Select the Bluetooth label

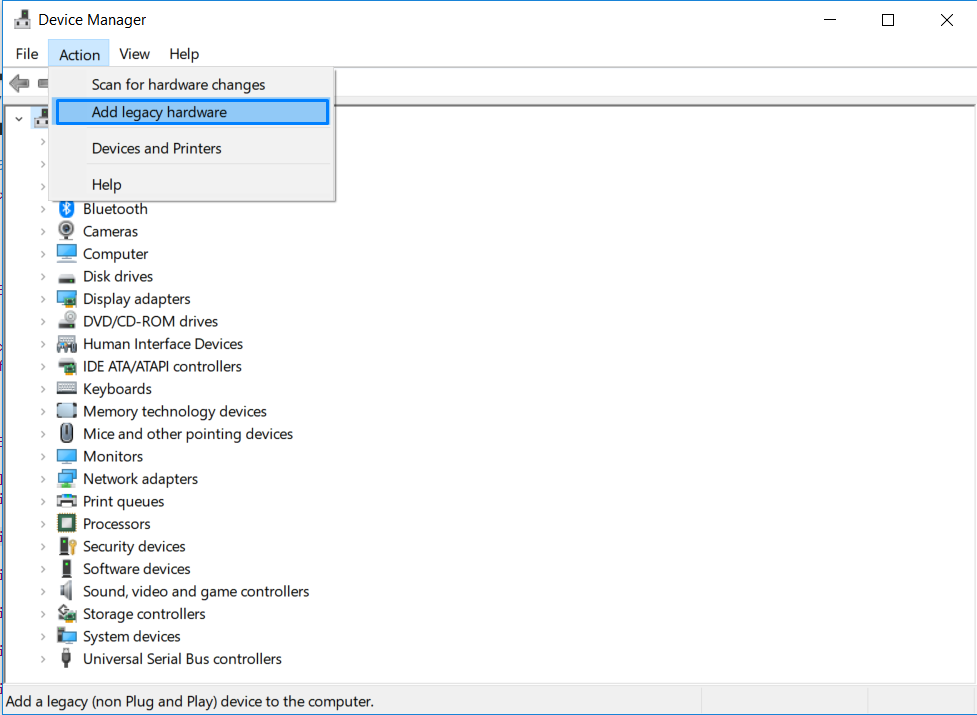[x=115, y=209]
